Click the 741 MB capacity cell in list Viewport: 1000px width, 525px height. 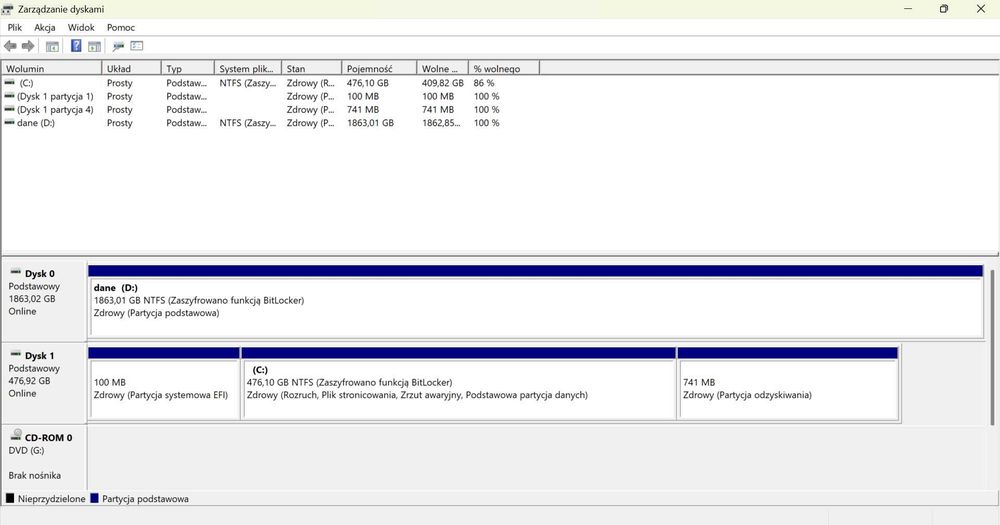[x=362, y=110]
